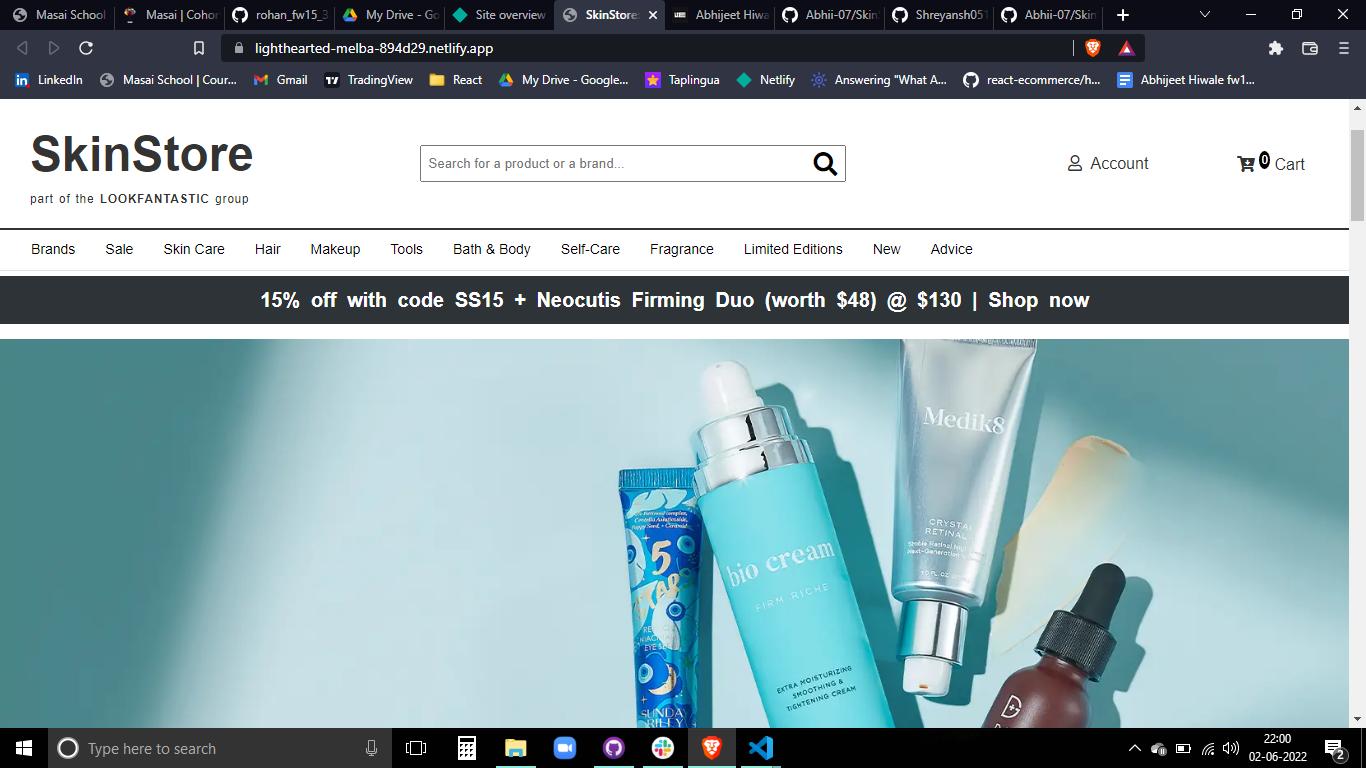Image resolution: width=1366 pixels, height=768 pixels.
Task: Open the notification center icon
Action: [x=1334, y=748]
